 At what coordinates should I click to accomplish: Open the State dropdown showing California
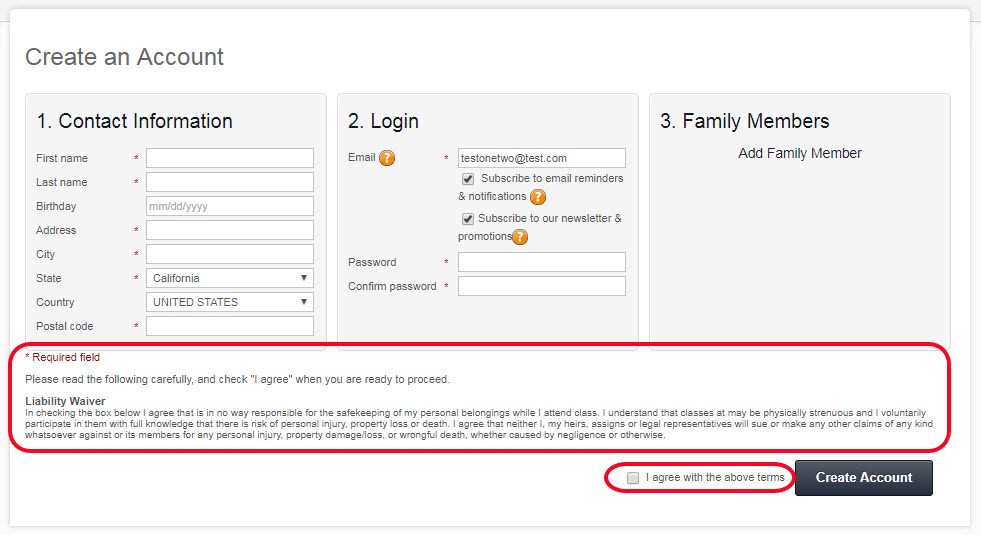(x=230, y=278)
